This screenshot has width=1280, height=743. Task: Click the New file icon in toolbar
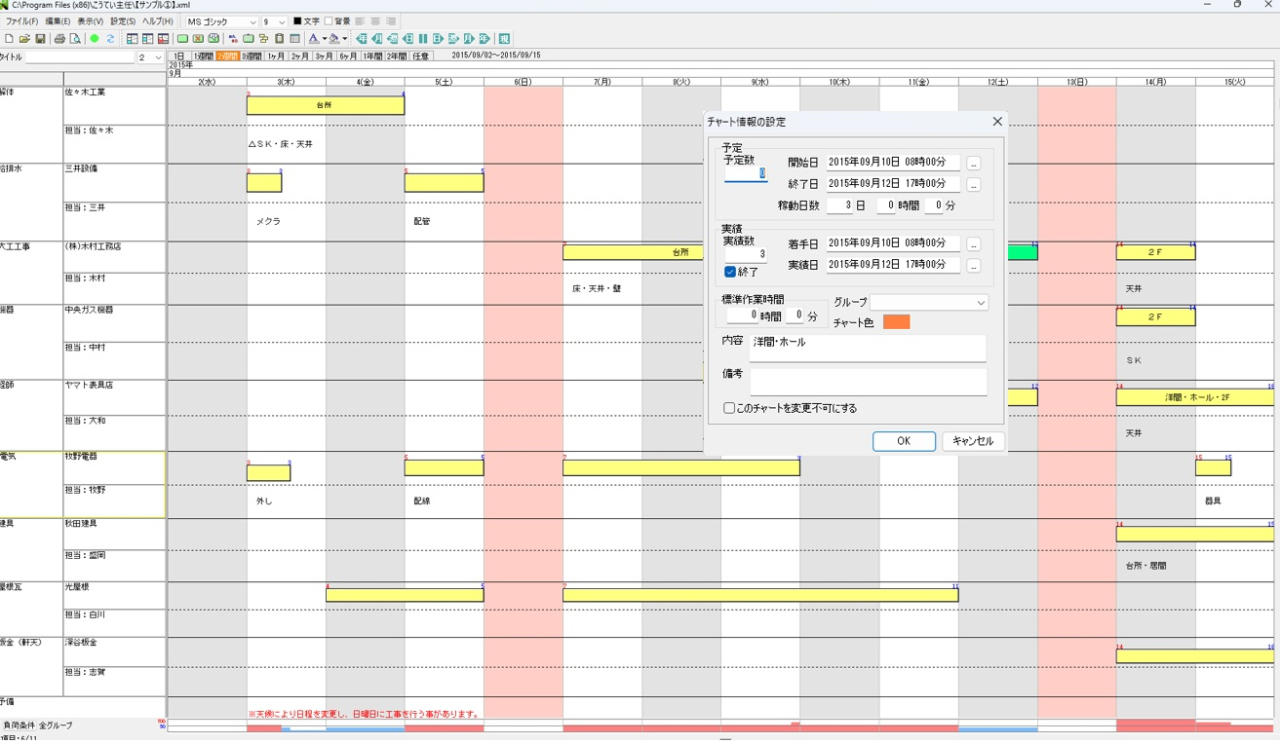click(x=9, y=39)
